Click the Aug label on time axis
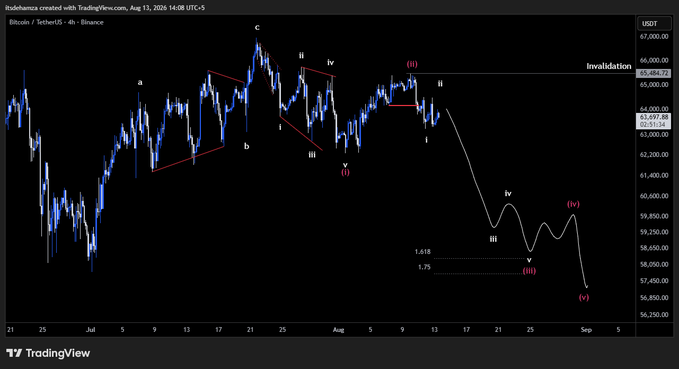 pos(338,330)
